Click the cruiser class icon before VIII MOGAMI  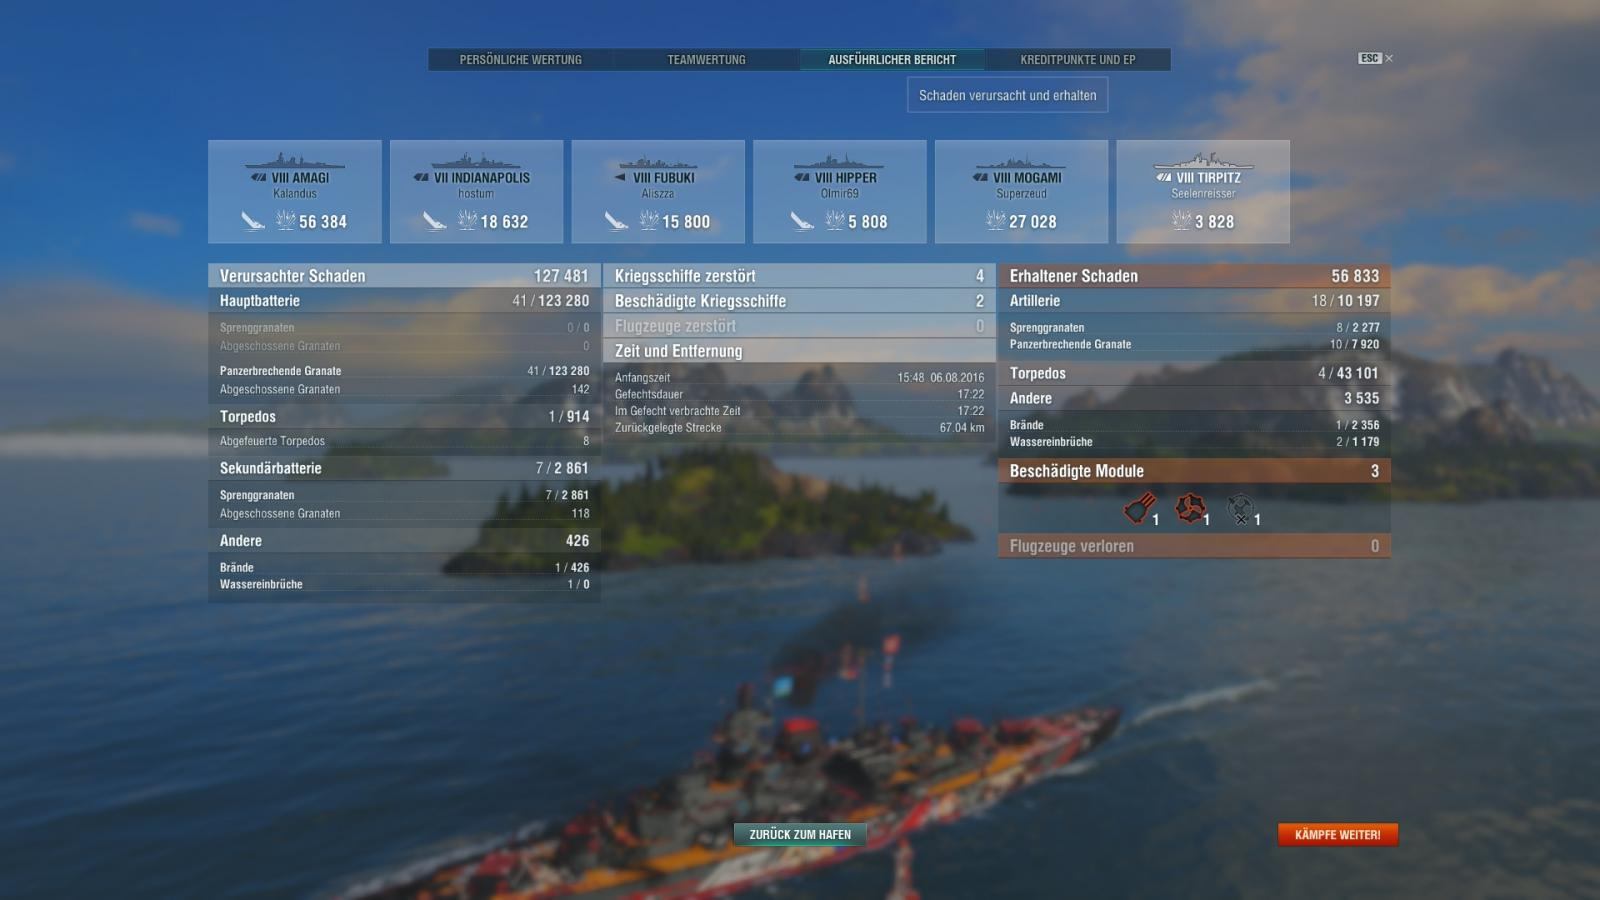(980, 178)
